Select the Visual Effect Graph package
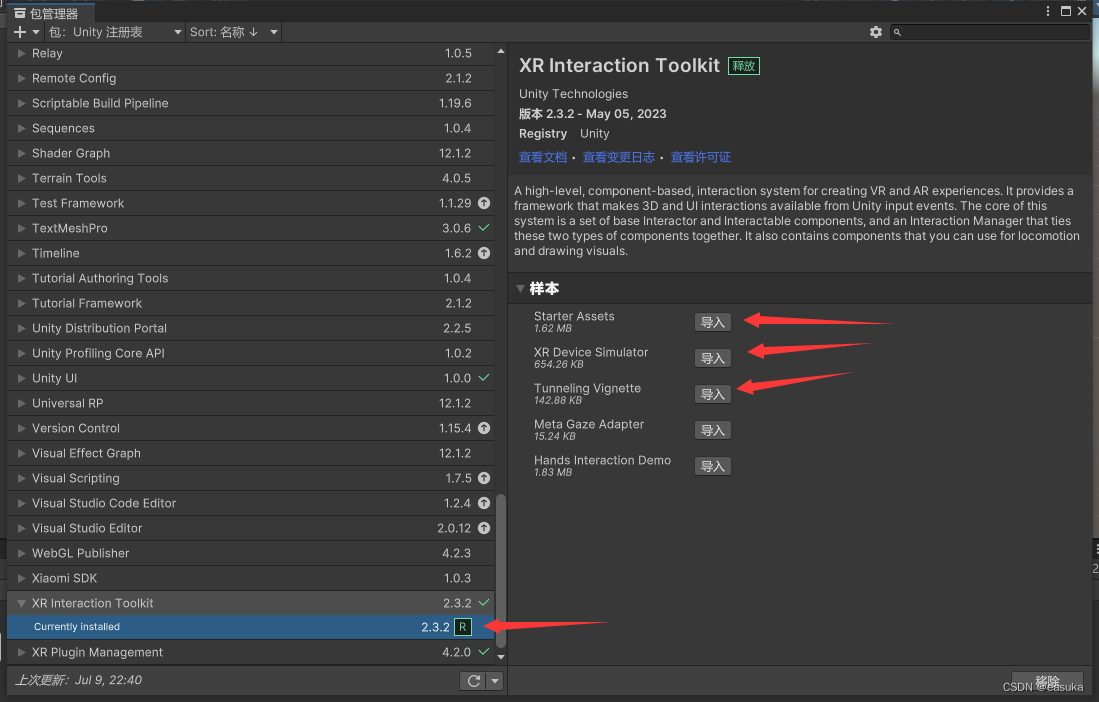Viewport: 1099px width, 702px height. tap(250, 453)
